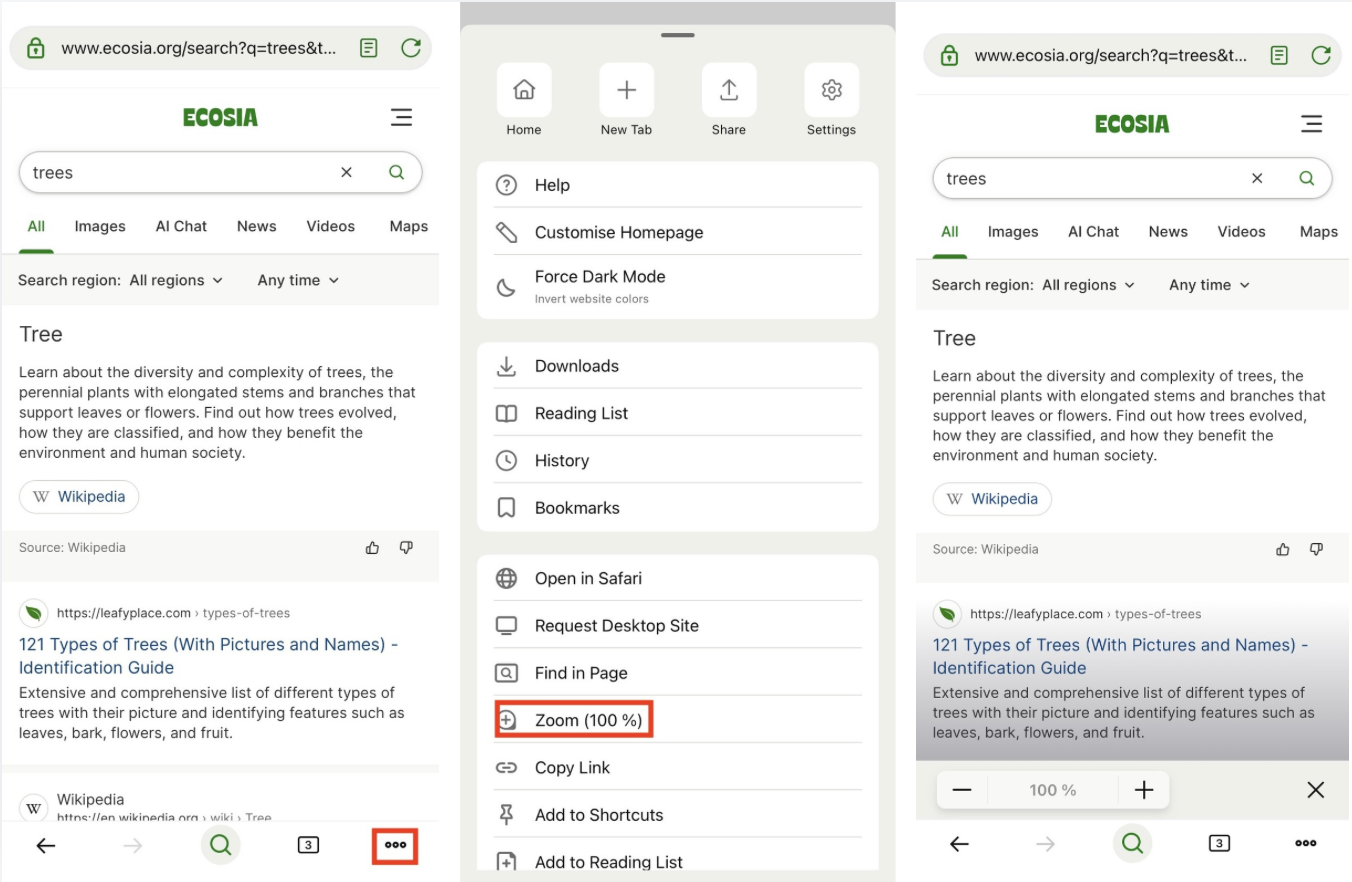Open Downloads from the menu
Image resolution: width=1352 pixels, height=882 pixels.
(678, 366)
